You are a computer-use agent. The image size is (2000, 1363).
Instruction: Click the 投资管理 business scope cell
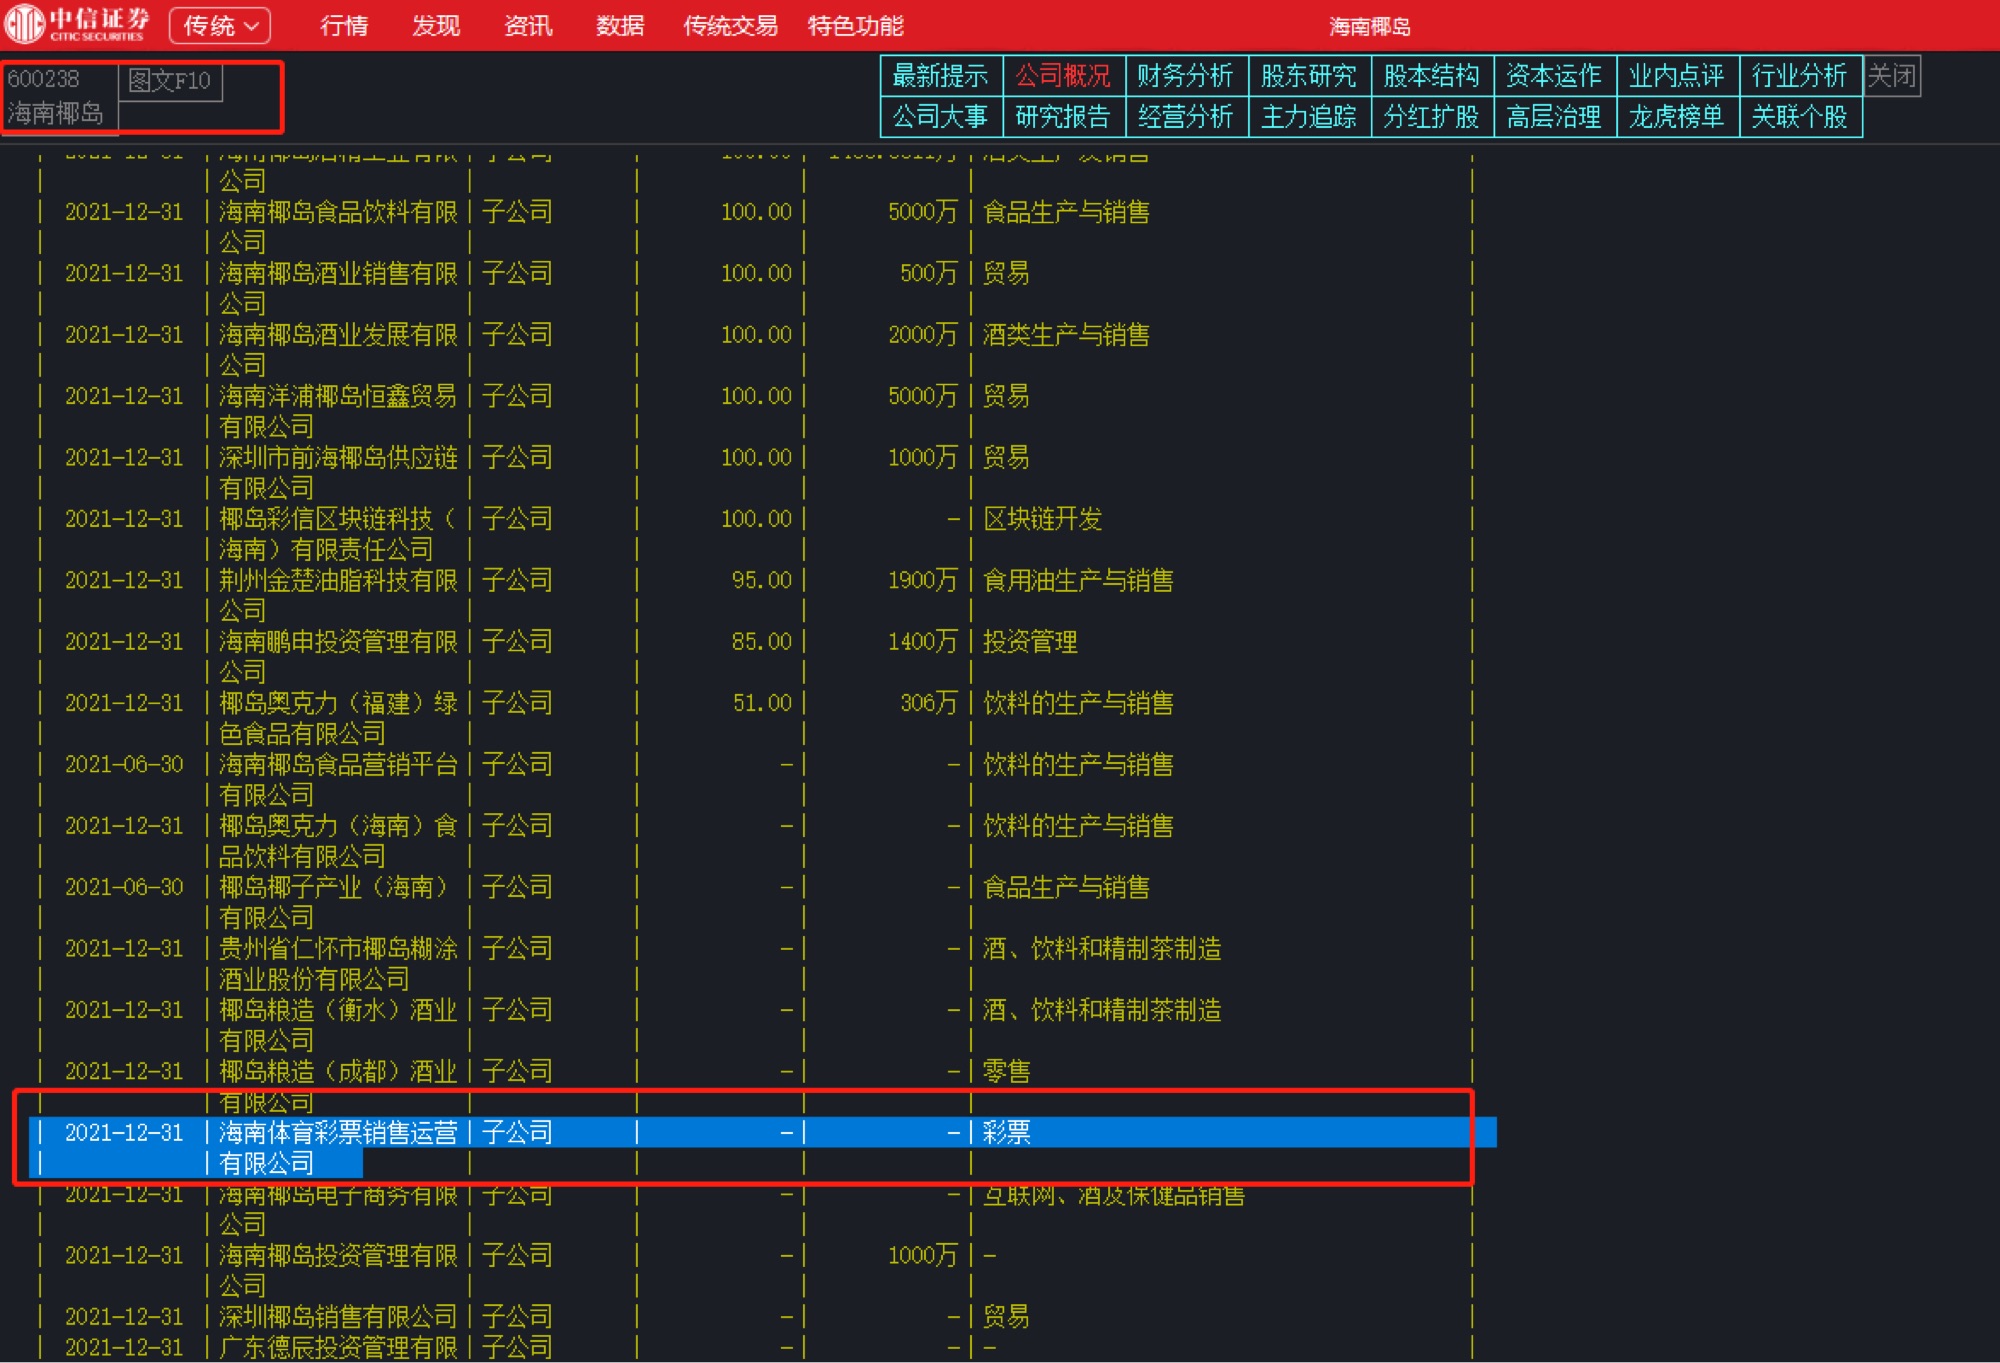pyautogui.click(x=1030, y=641)
